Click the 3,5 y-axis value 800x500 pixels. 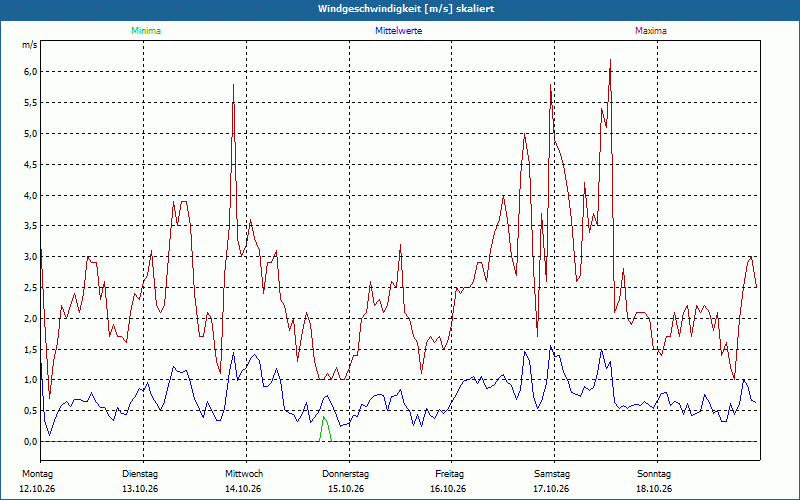point(31,226)
